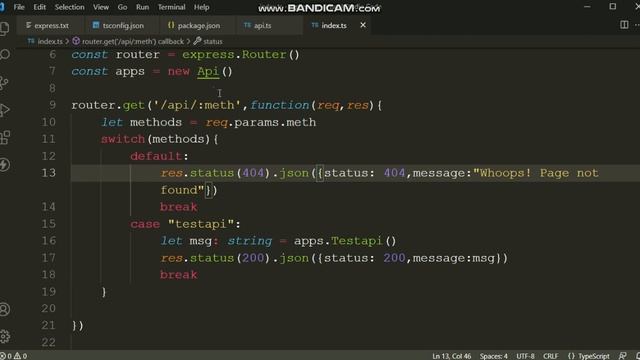640x360 pixels.
Task: Open the Edit menu
Action: click(x=40, y=7)
